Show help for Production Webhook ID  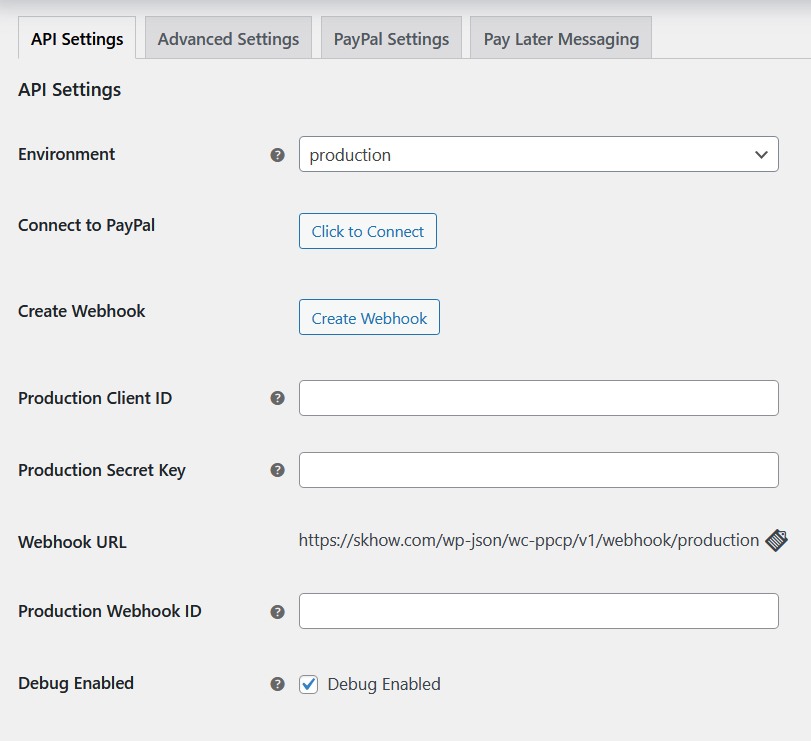278,612
